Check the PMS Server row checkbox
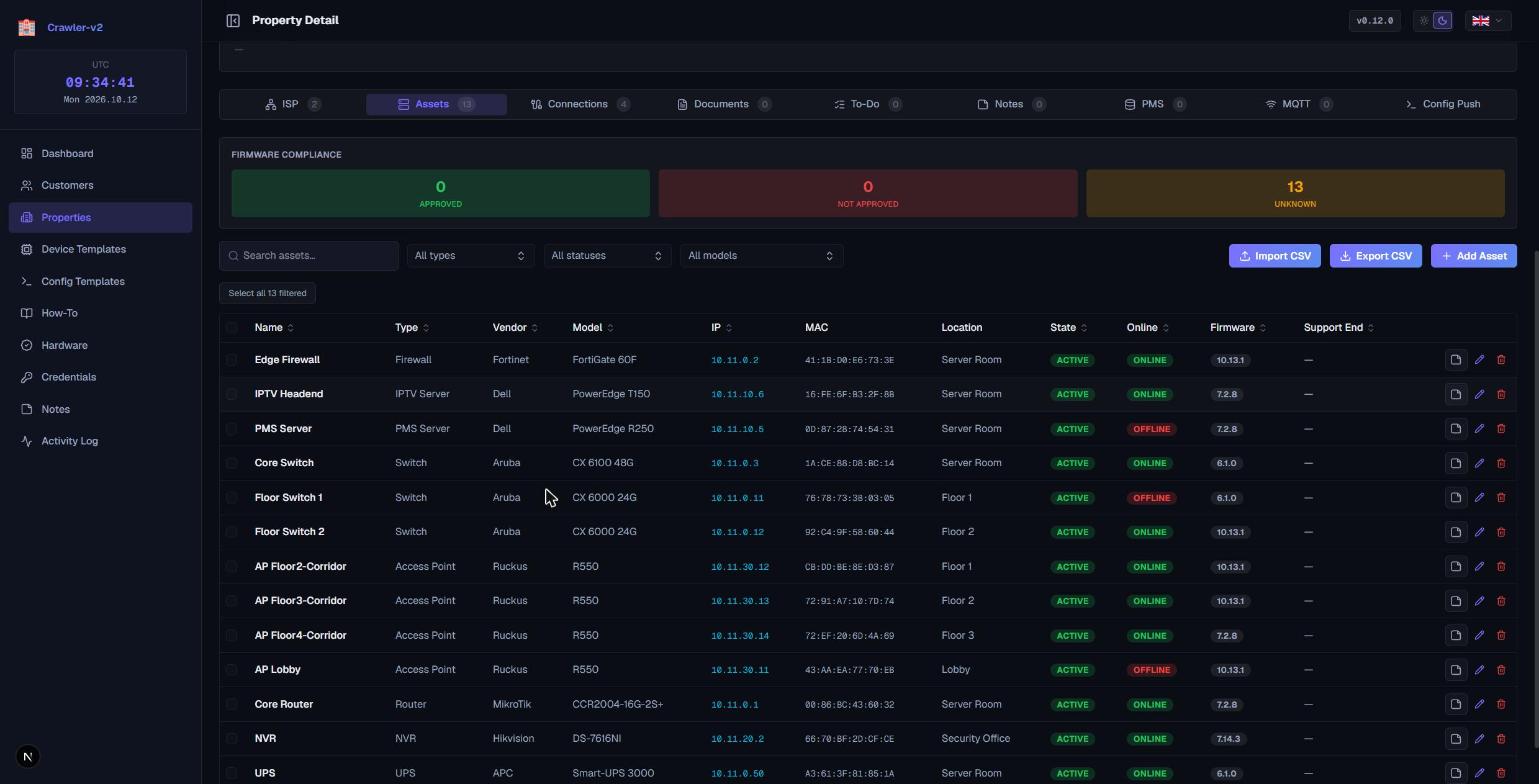 click(x=232, y=429)
